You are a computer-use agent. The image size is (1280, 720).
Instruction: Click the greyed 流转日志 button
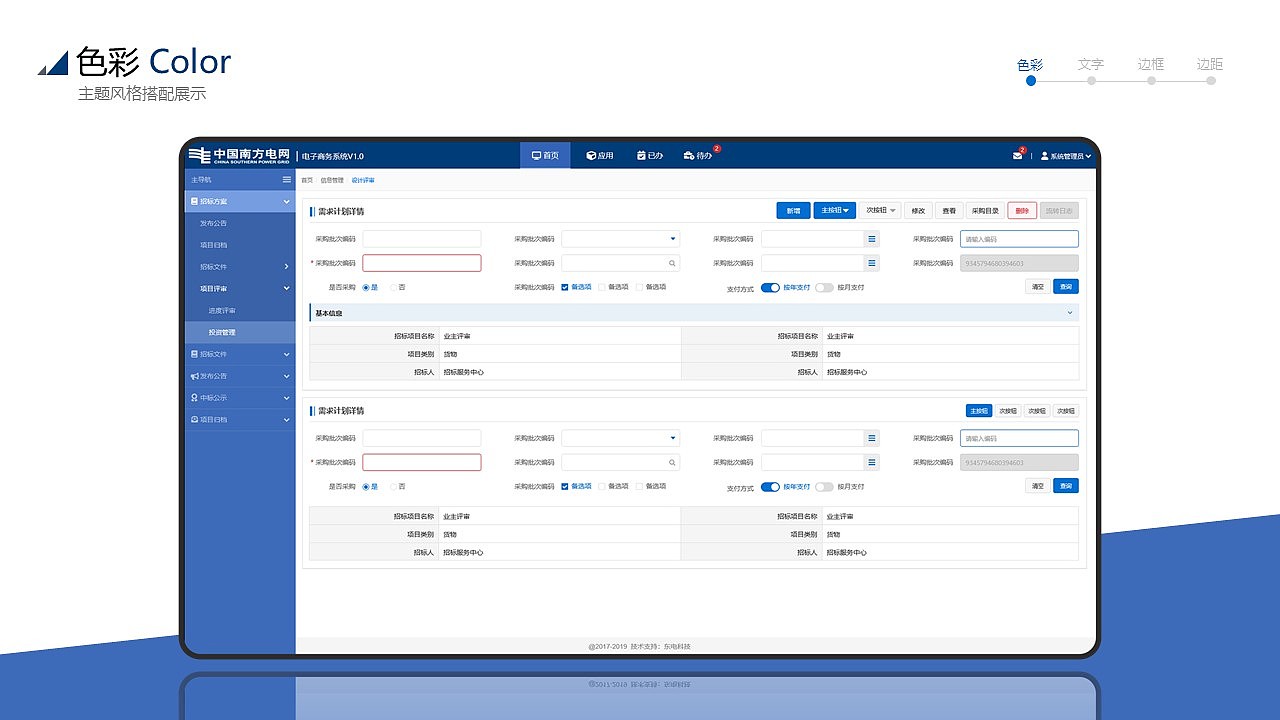coord(1059,211)
